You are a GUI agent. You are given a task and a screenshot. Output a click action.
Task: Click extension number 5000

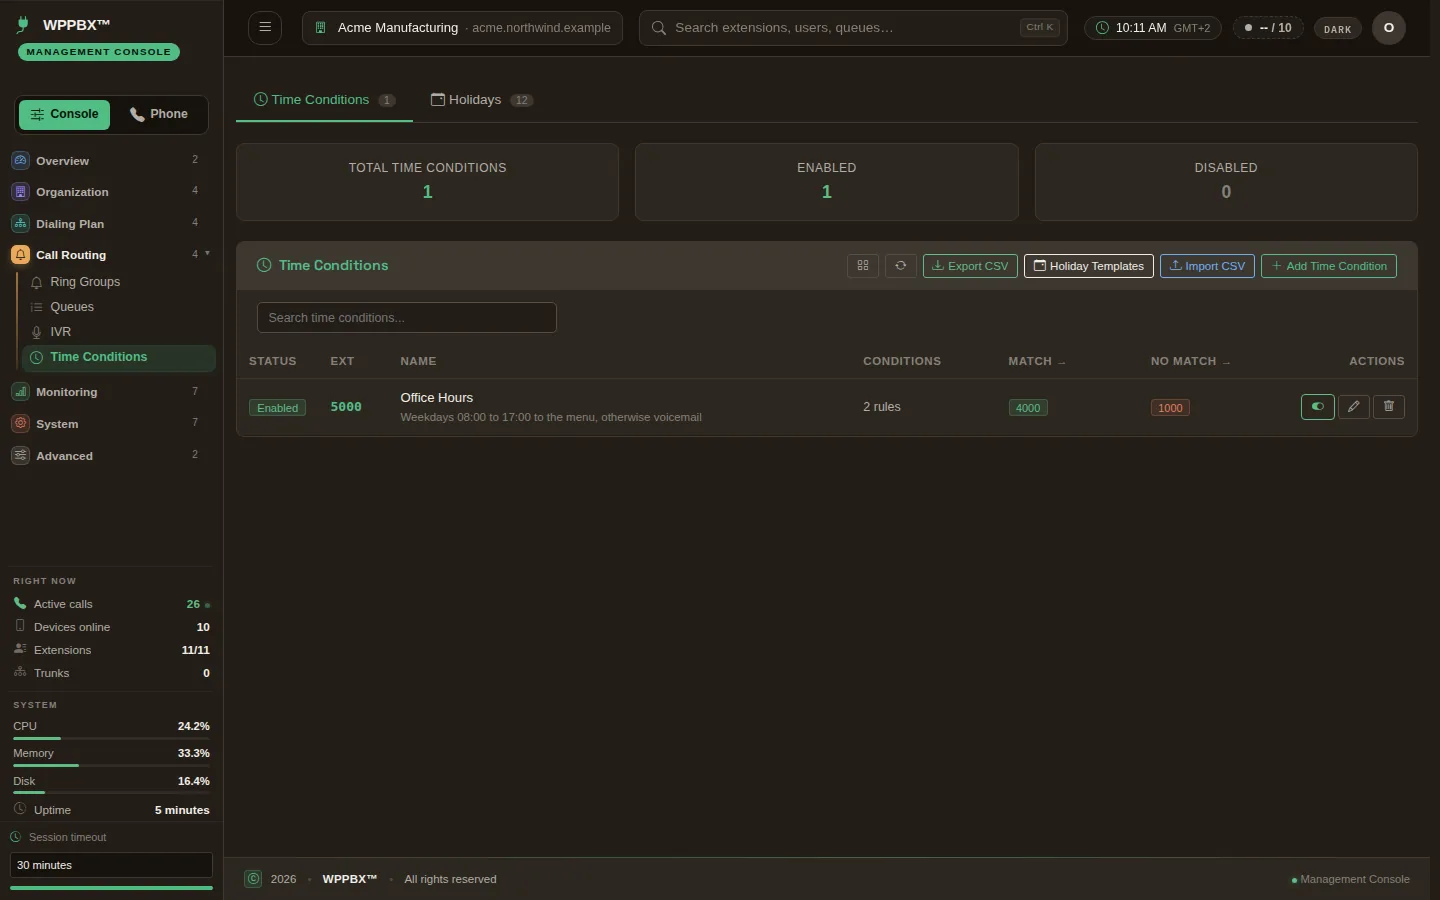[346, 407]
